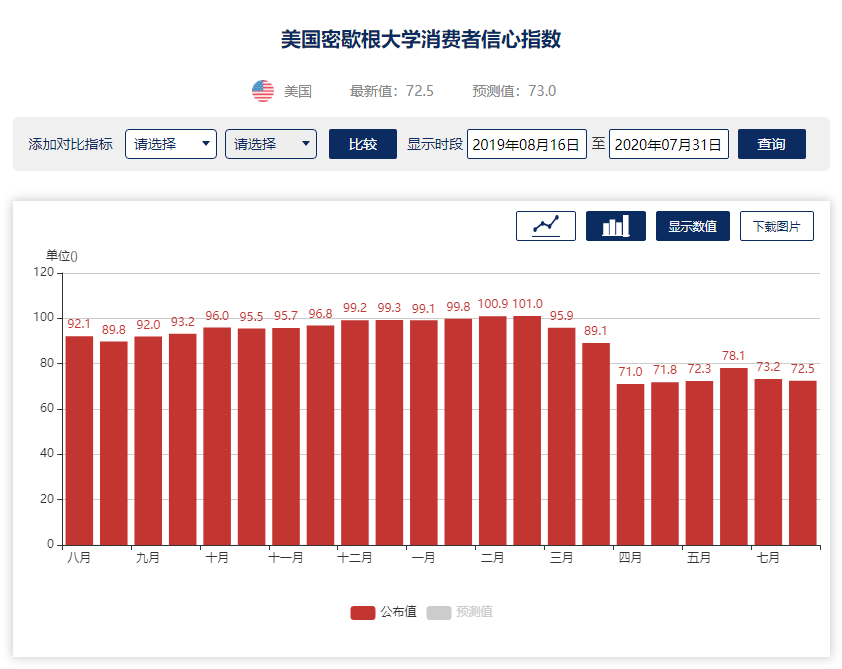Screen dimensions: 842x669
Task: Click the US flag icon
Action: pyautogui.click(x=263, y=91)
